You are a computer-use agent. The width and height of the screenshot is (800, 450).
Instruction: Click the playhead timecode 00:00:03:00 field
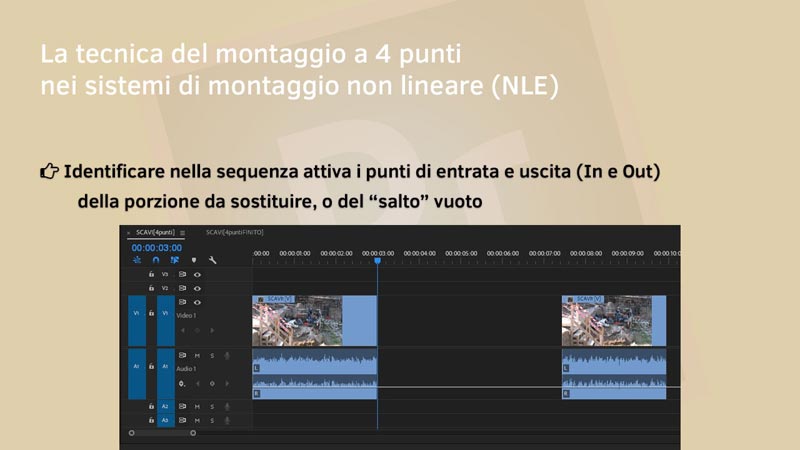coord(157,248)
